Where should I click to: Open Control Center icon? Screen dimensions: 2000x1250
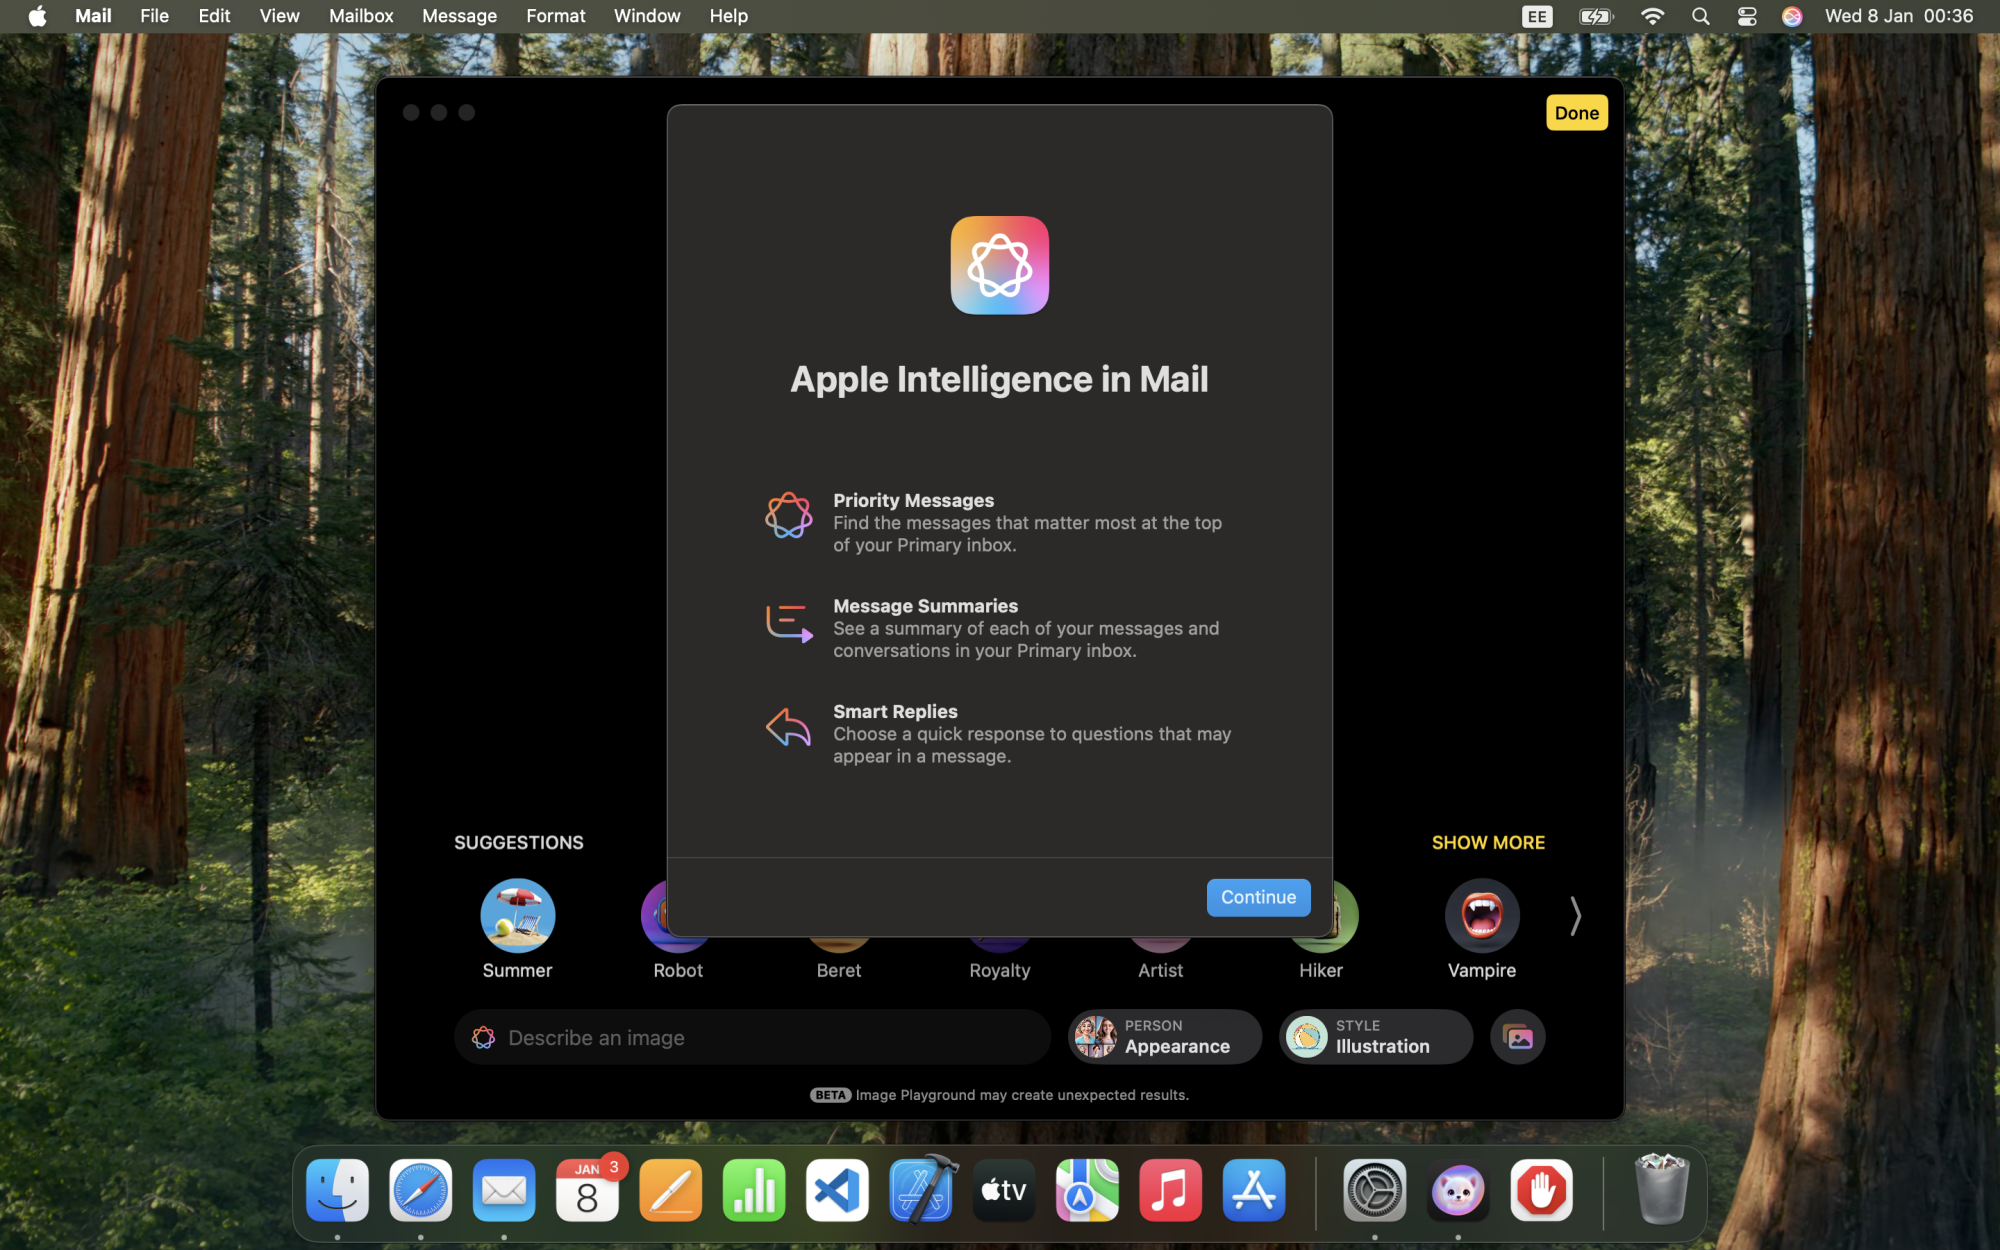pos(1747,16)
